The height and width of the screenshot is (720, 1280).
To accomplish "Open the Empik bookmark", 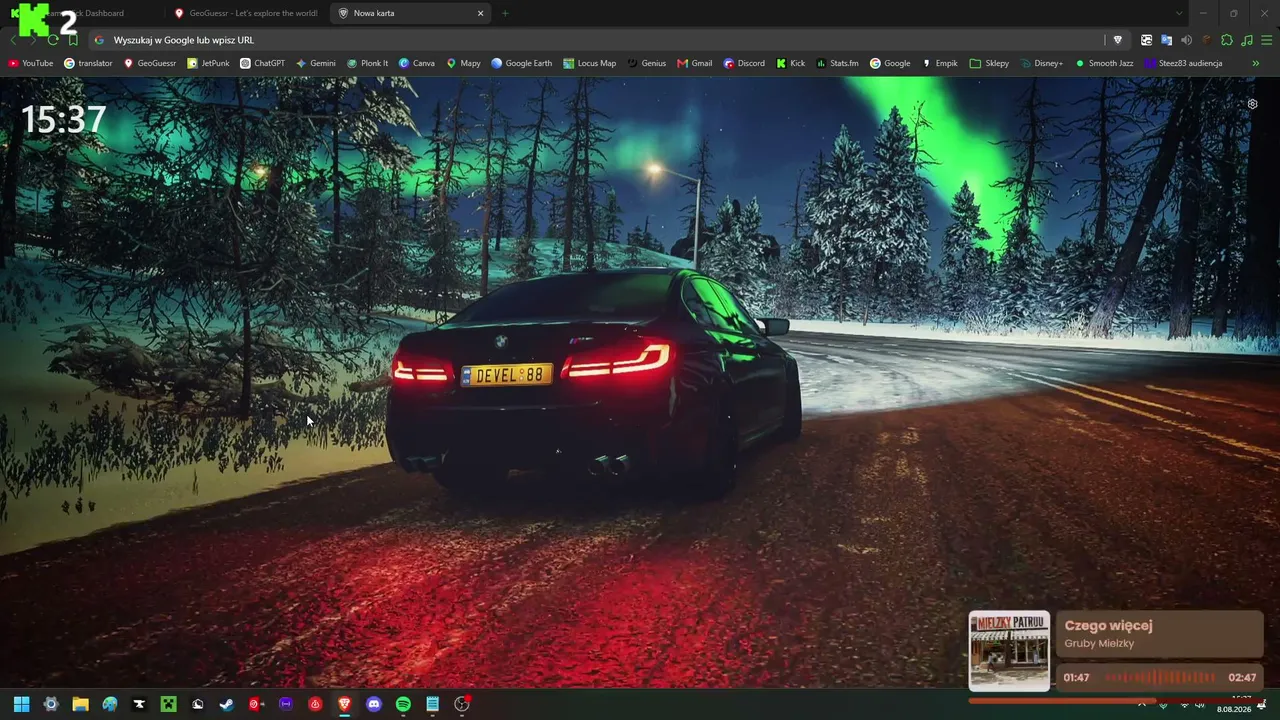I will click(x=939, y=63).
